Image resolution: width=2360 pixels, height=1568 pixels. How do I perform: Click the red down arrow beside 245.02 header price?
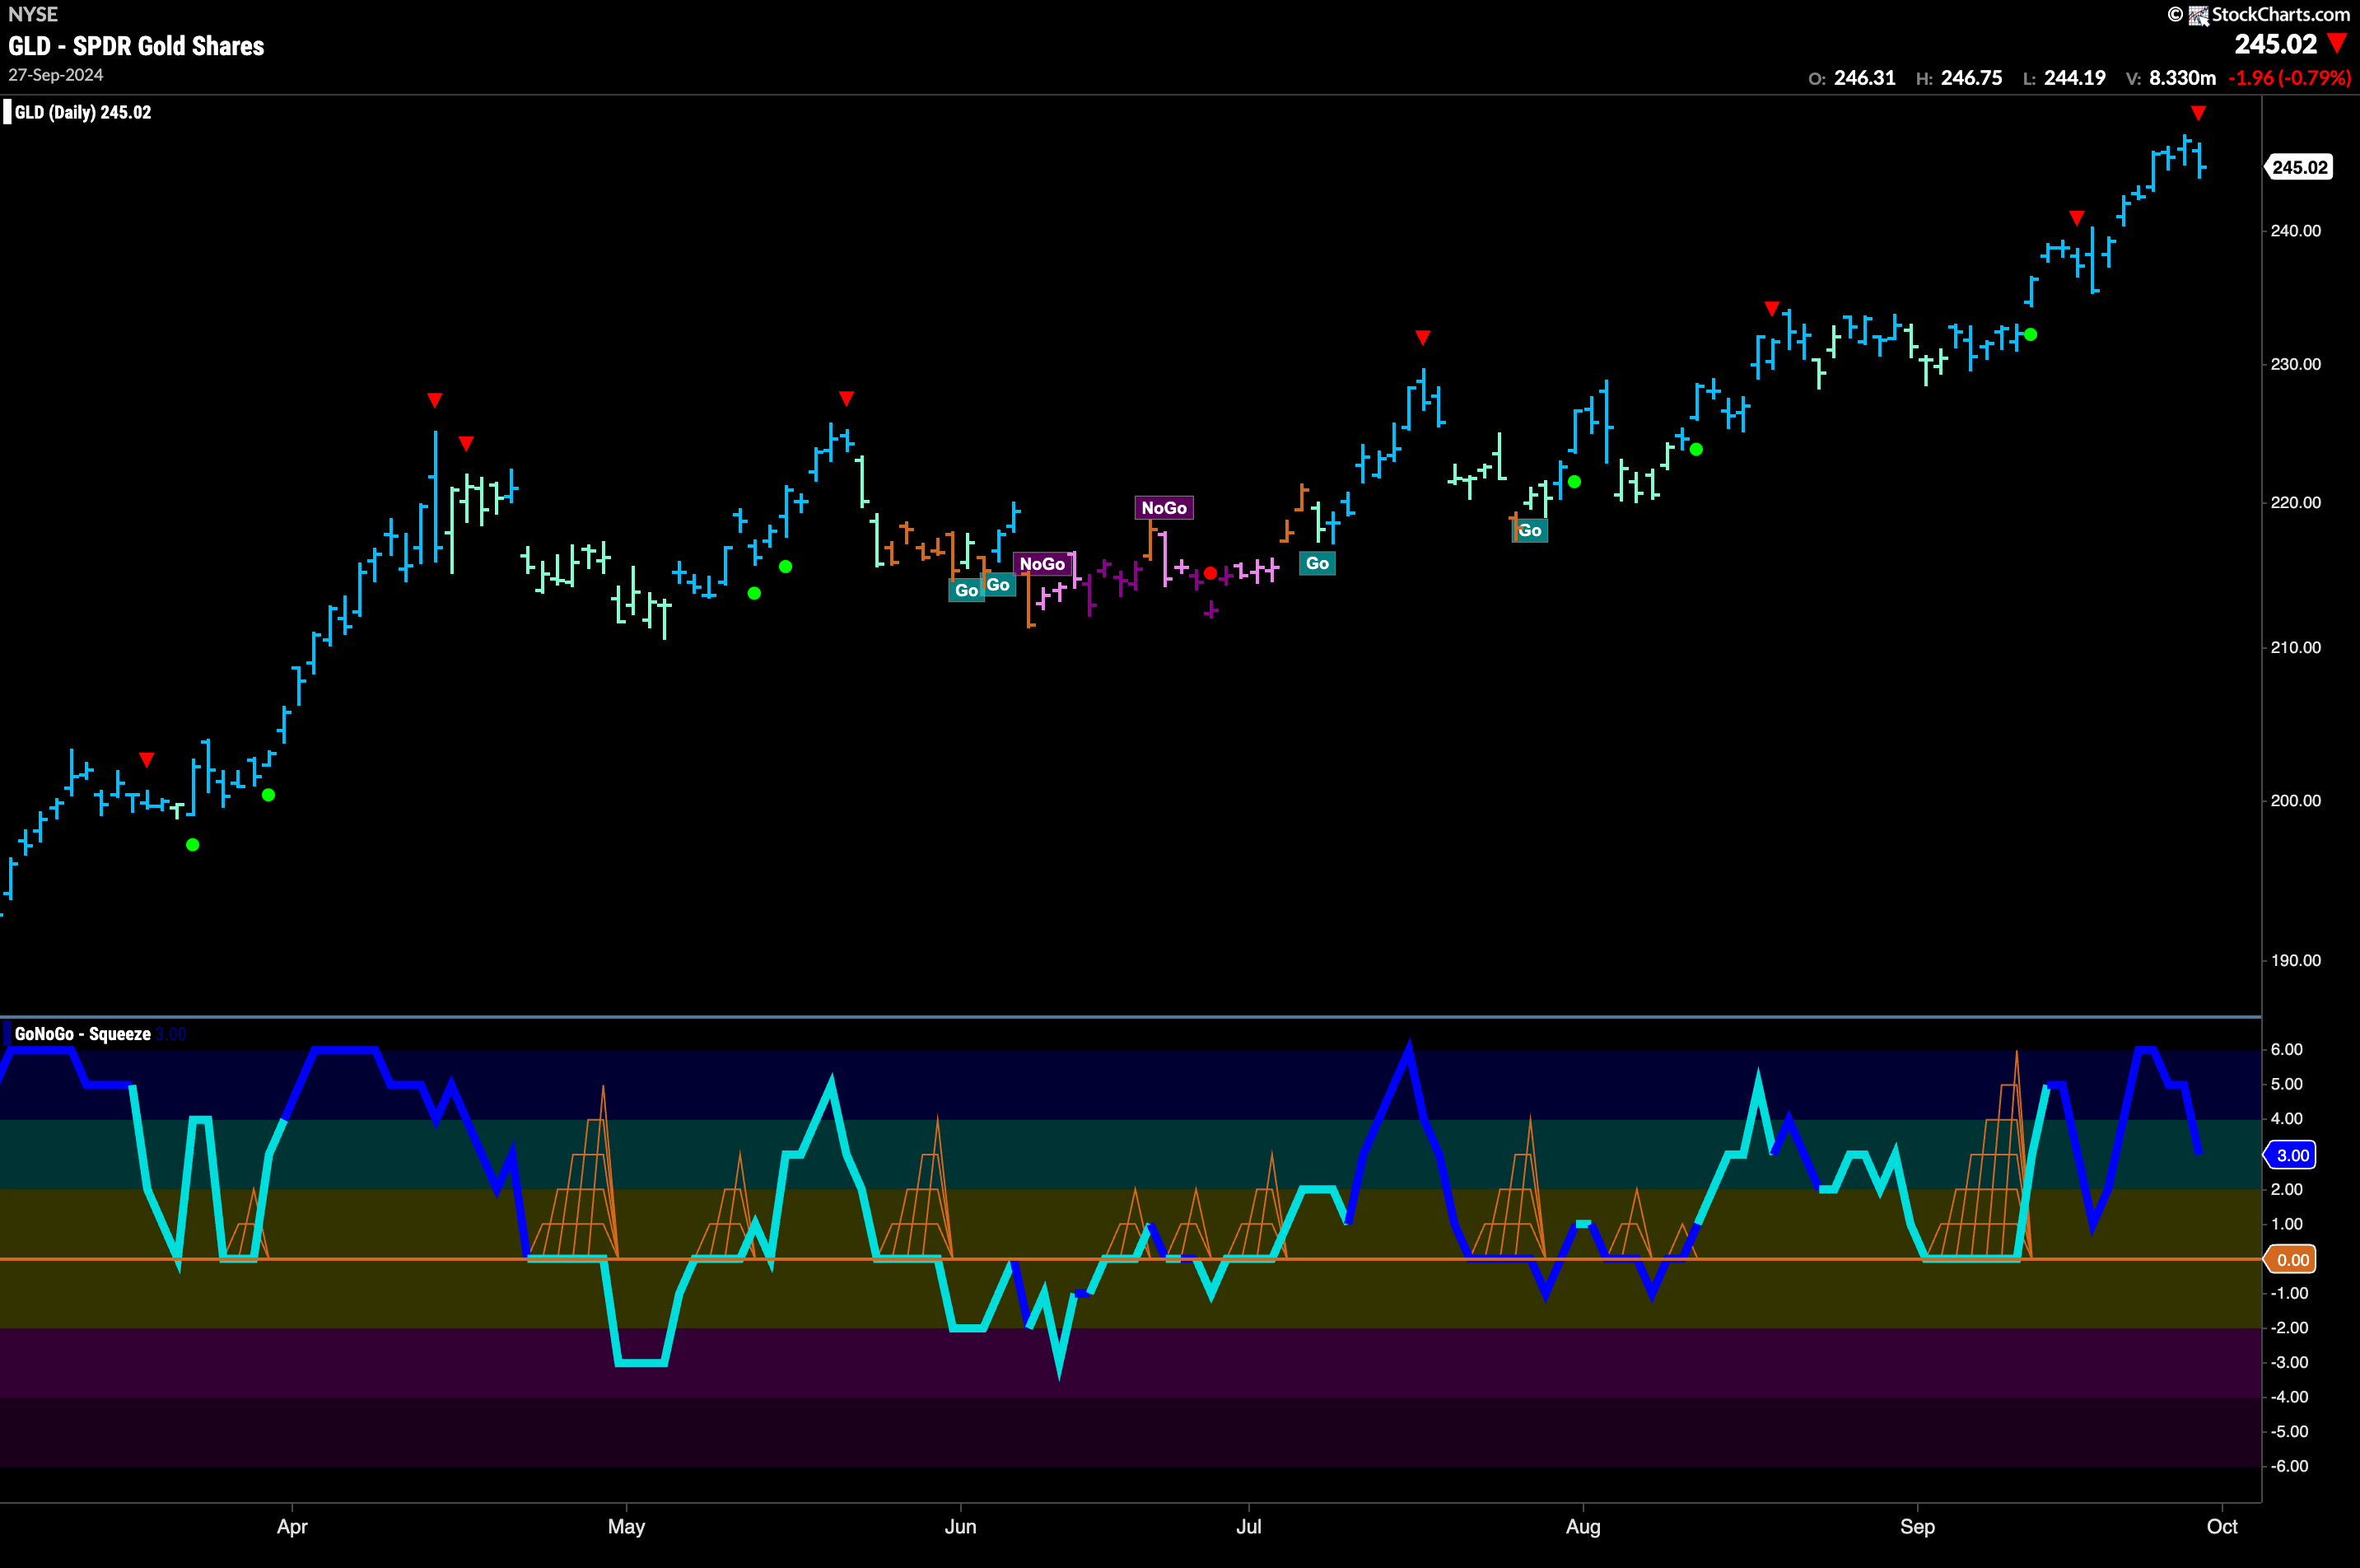coord(2337,44)
